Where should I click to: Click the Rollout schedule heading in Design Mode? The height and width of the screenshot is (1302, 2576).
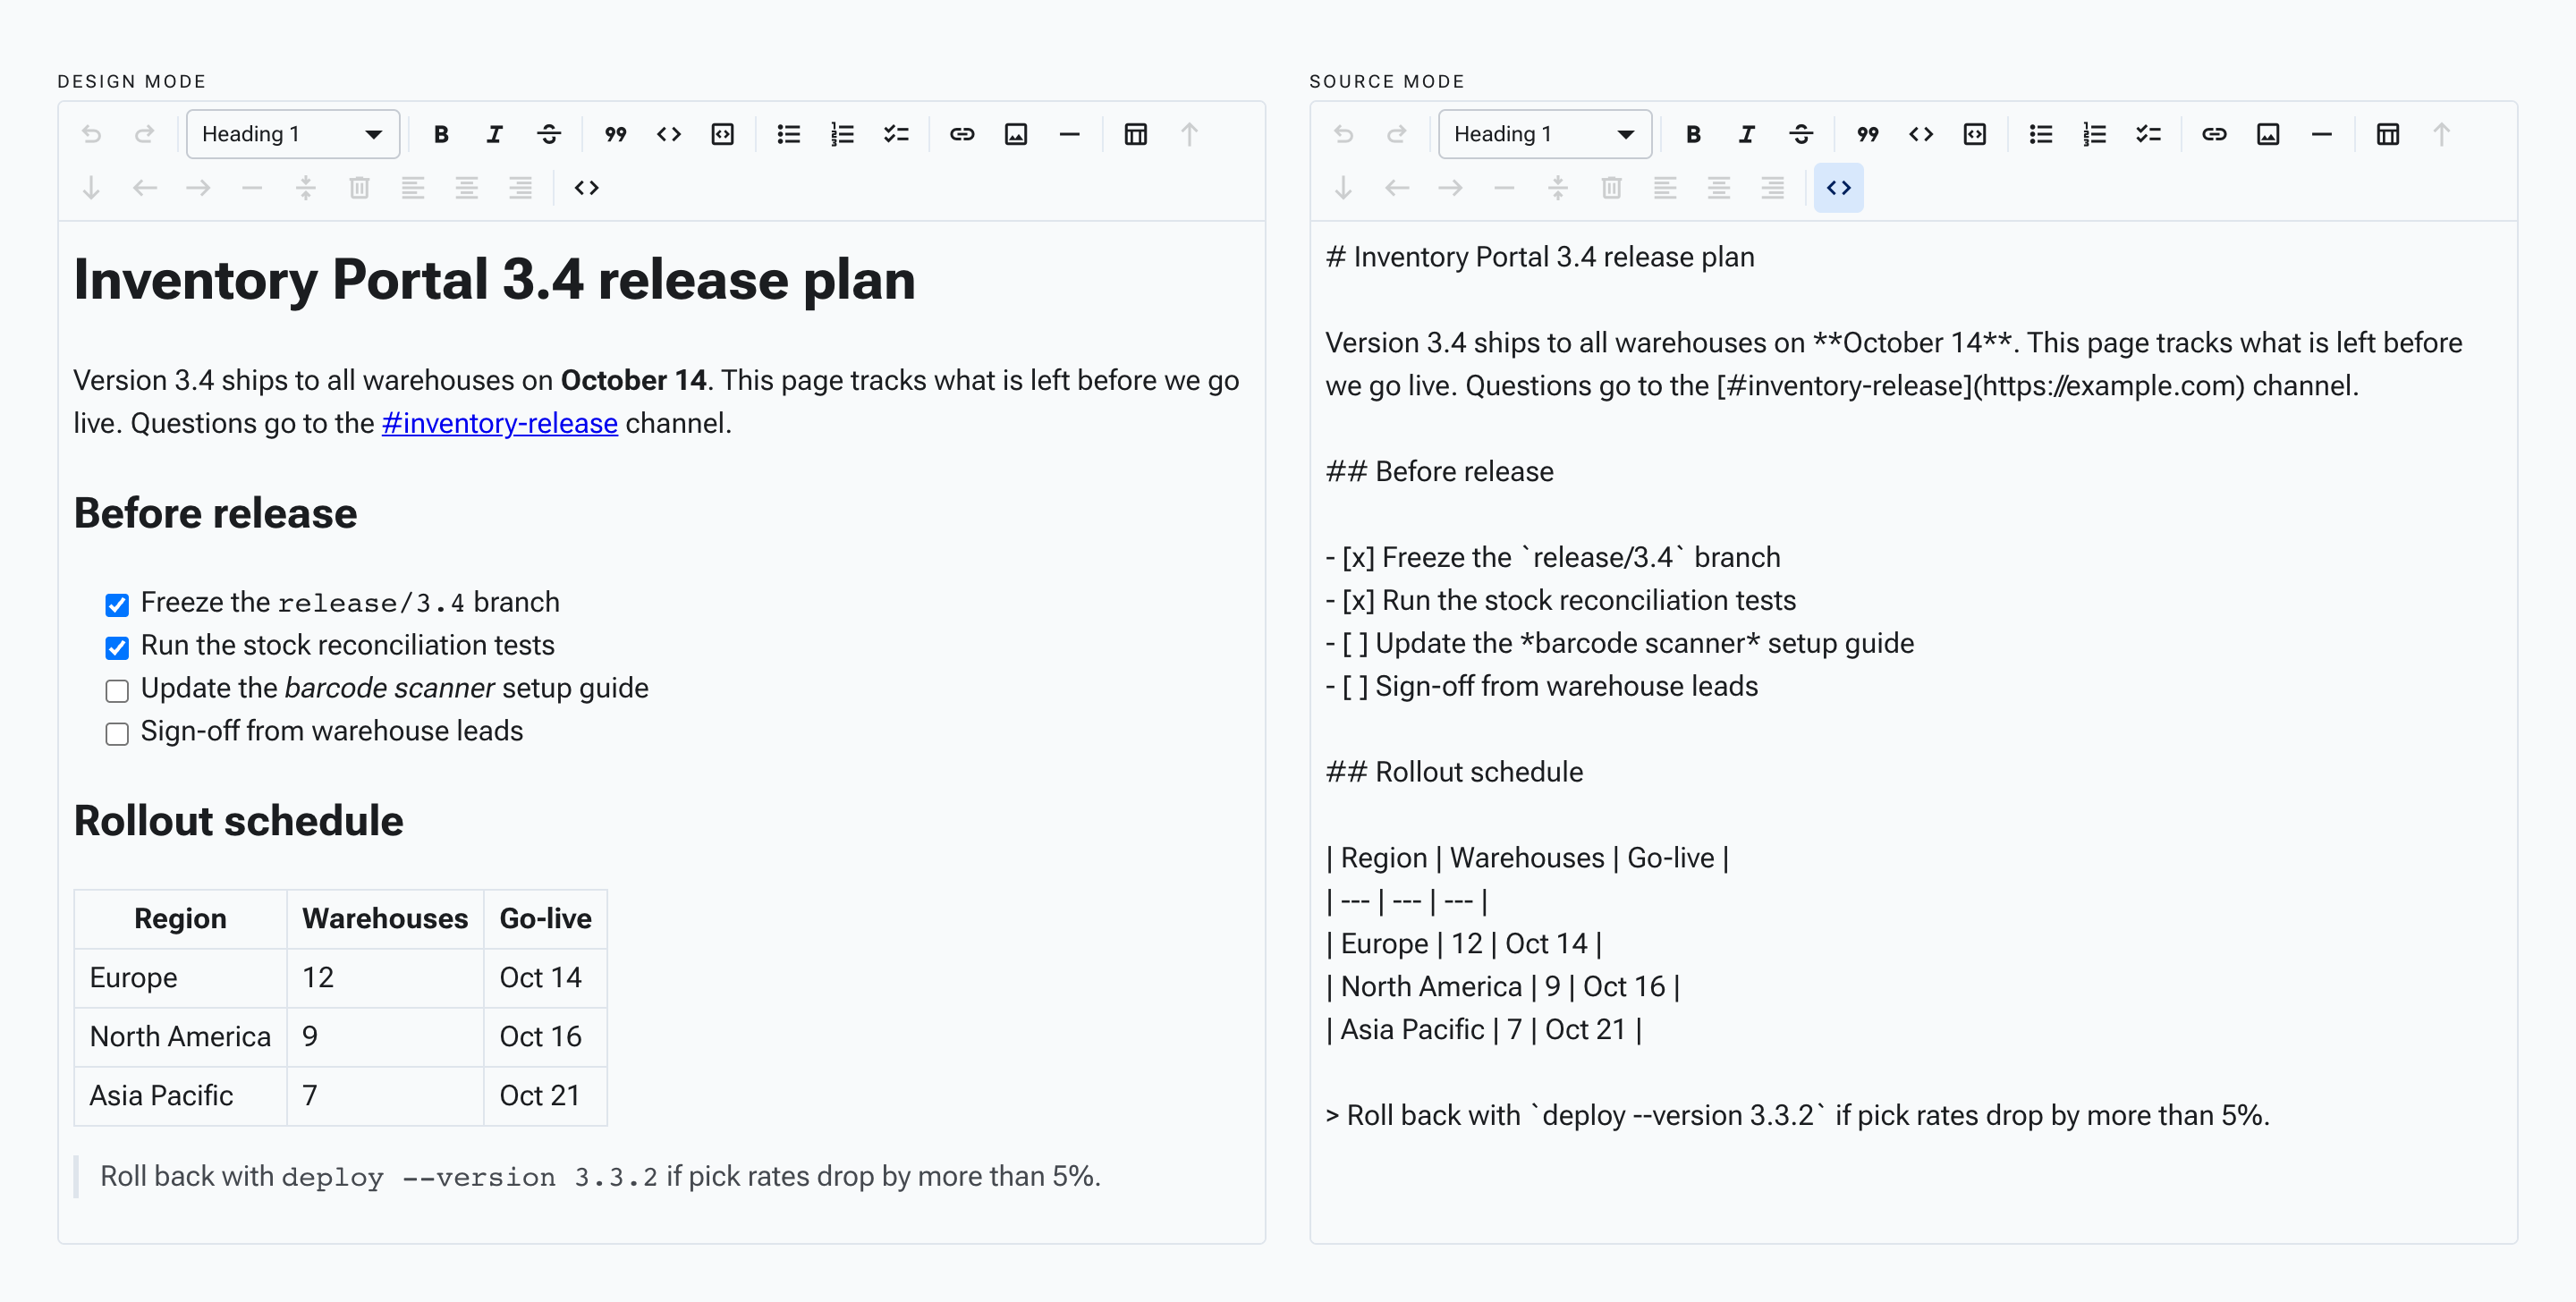[x=238, y=821]
